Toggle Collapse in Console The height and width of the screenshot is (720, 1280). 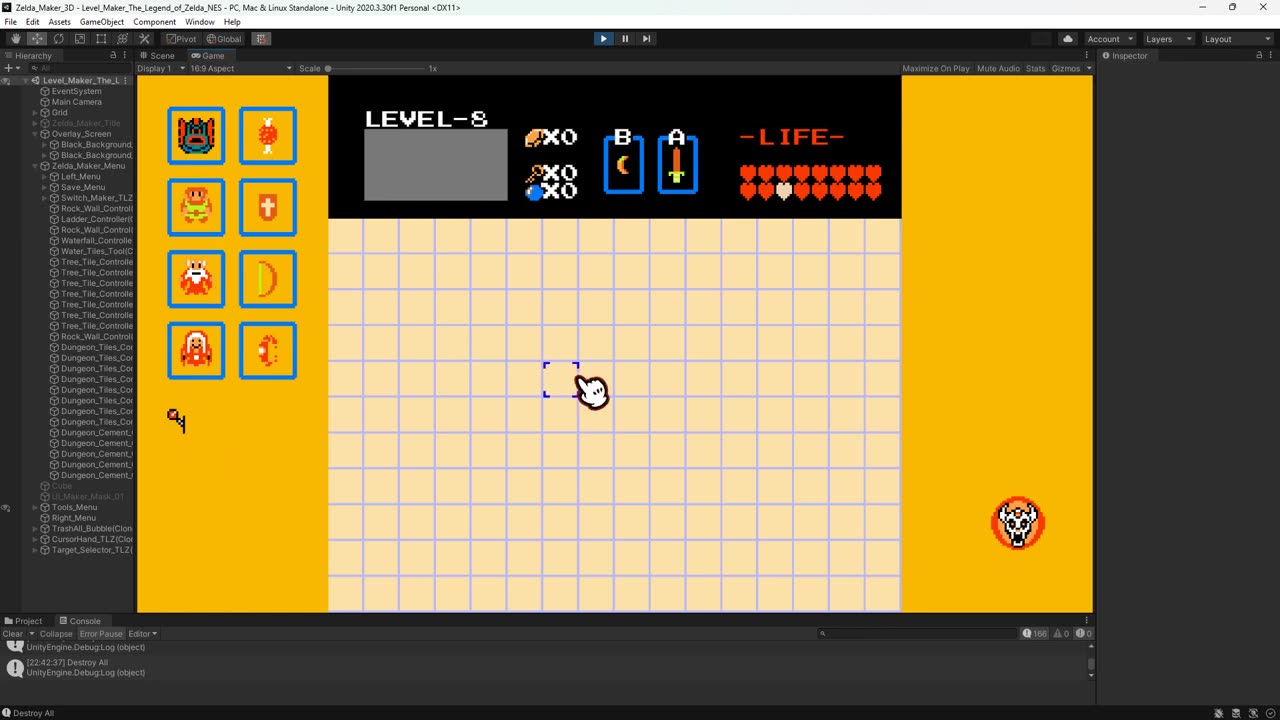56,634
